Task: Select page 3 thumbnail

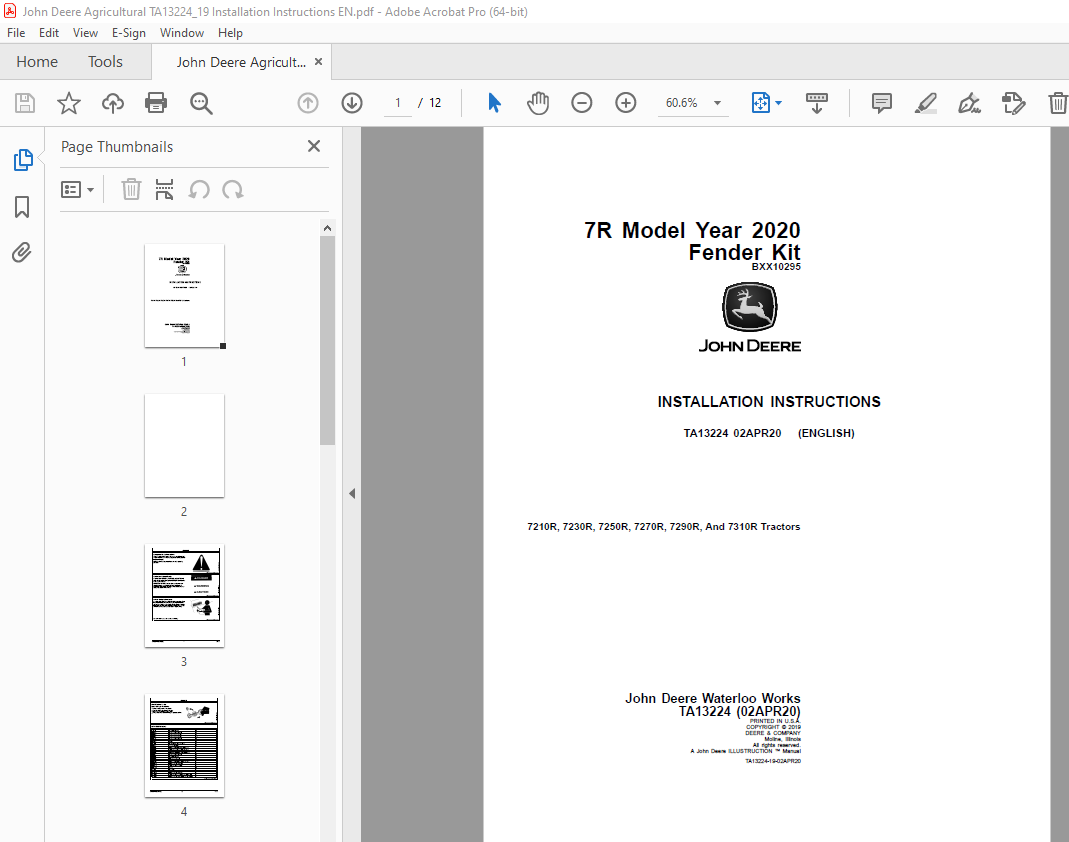Action: point(184,595)
